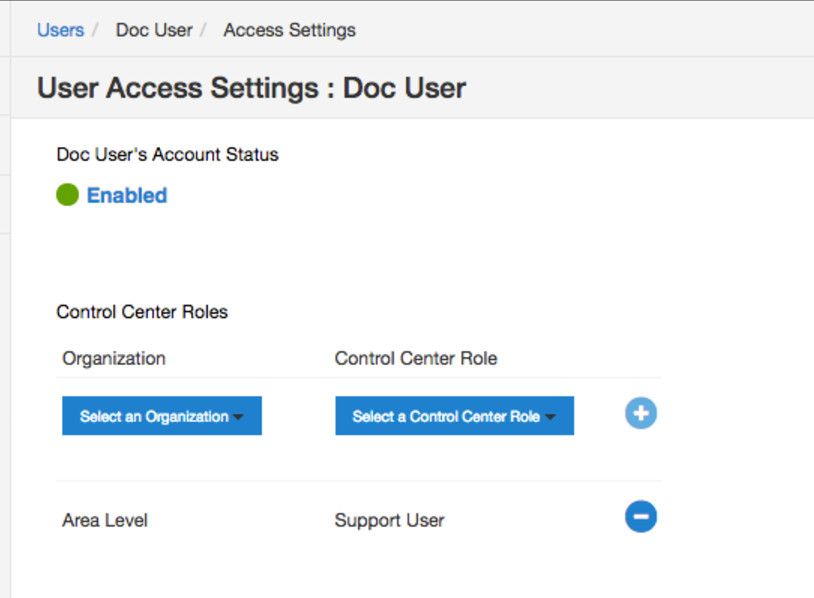Screen dimensions: 814x598
Task: Click the User Access Settings : Doc User heading
Action: click(x=252, y=87)
